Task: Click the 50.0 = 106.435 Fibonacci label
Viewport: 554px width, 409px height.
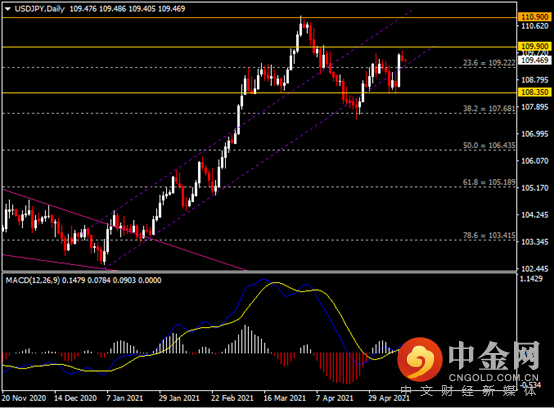Action: 489,146
